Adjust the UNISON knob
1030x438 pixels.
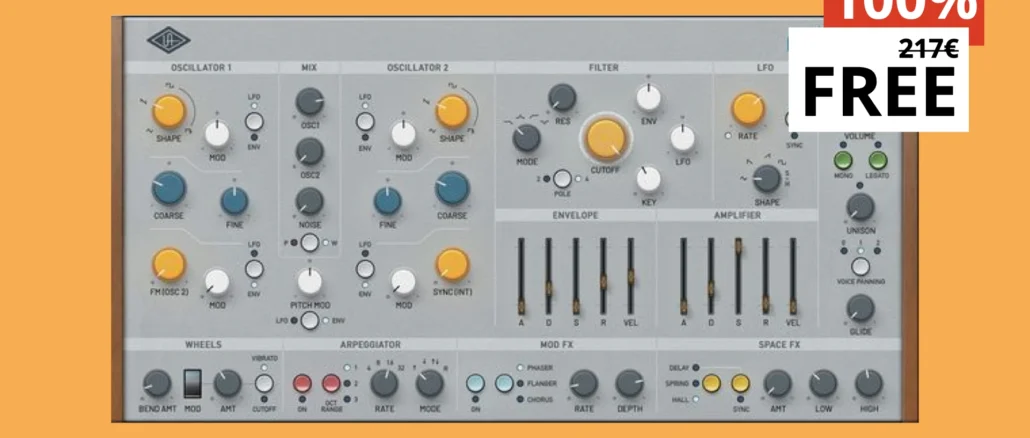point(861,207)
